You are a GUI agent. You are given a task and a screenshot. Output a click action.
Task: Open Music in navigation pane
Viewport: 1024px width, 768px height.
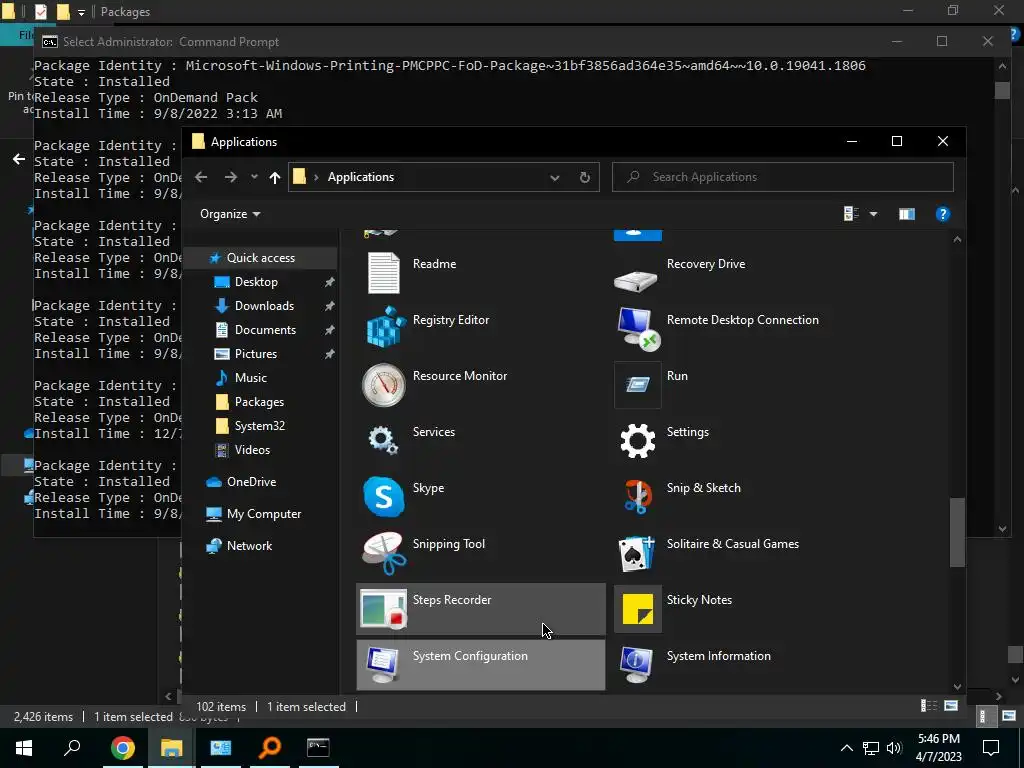click(251, 377)
